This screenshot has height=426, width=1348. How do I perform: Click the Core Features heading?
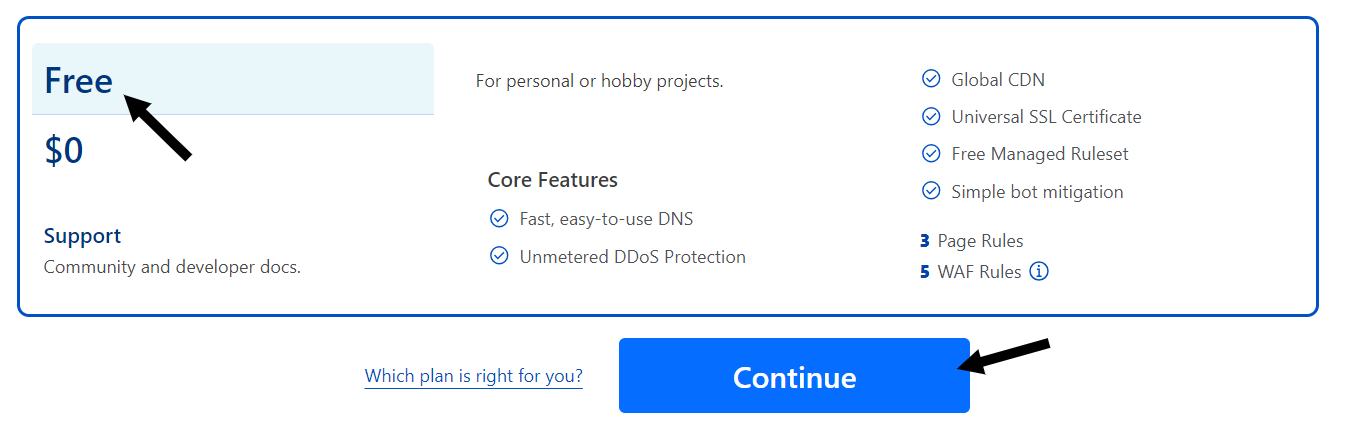click(x=552, y=180)
